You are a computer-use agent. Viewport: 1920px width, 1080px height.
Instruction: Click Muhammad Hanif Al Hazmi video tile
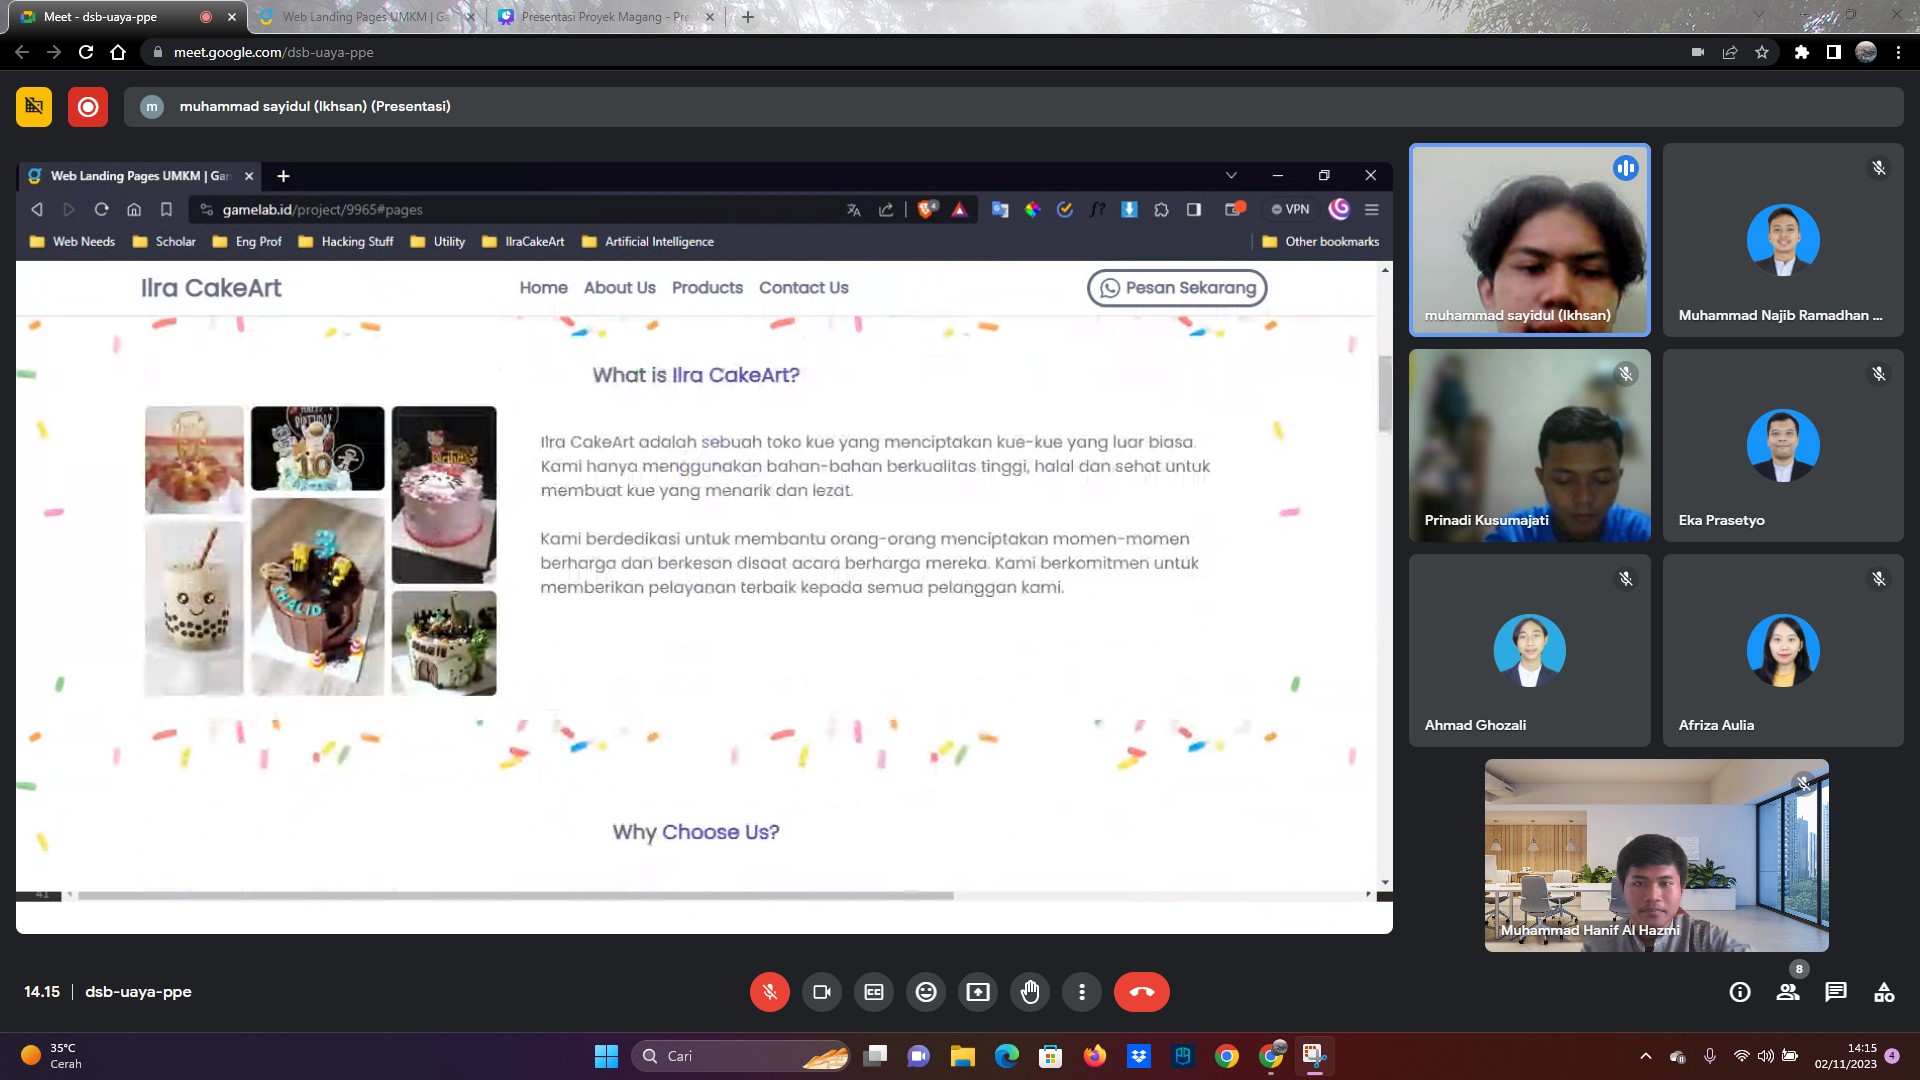pos(1656,855)
